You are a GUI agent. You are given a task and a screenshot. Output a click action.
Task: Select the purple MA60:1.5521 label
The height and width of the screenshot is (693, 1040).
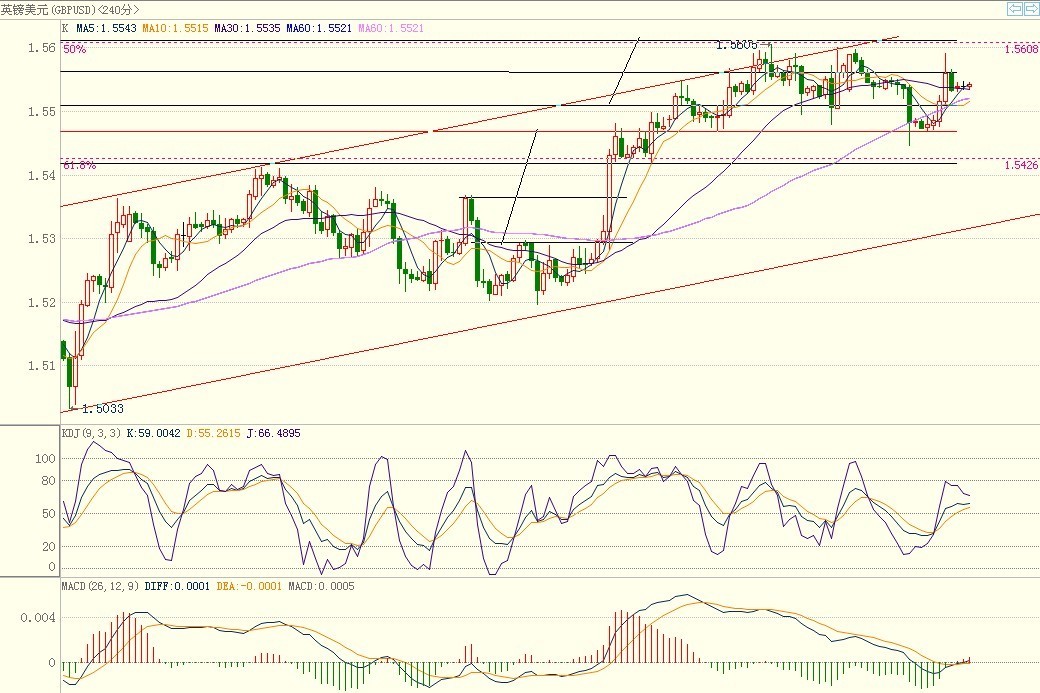pyautogui.click(x=391, y=28)
